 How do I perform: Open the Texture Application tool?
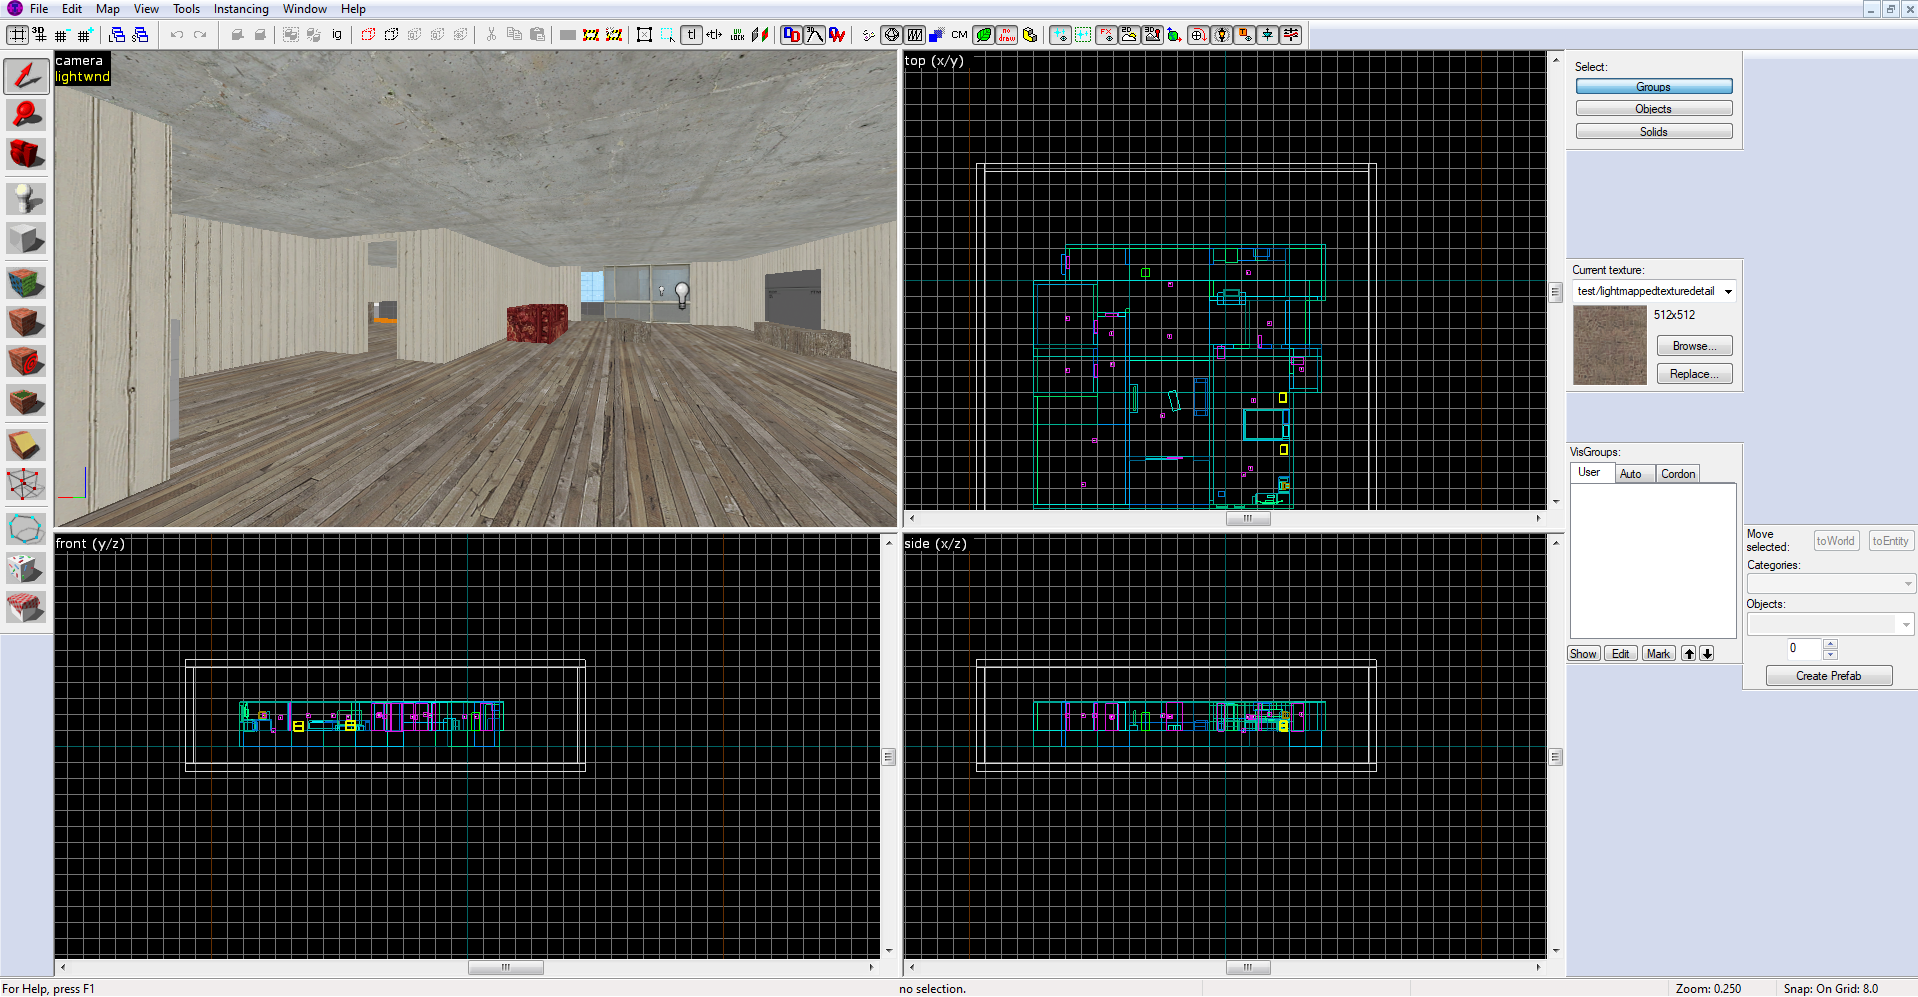pos(26,282)
